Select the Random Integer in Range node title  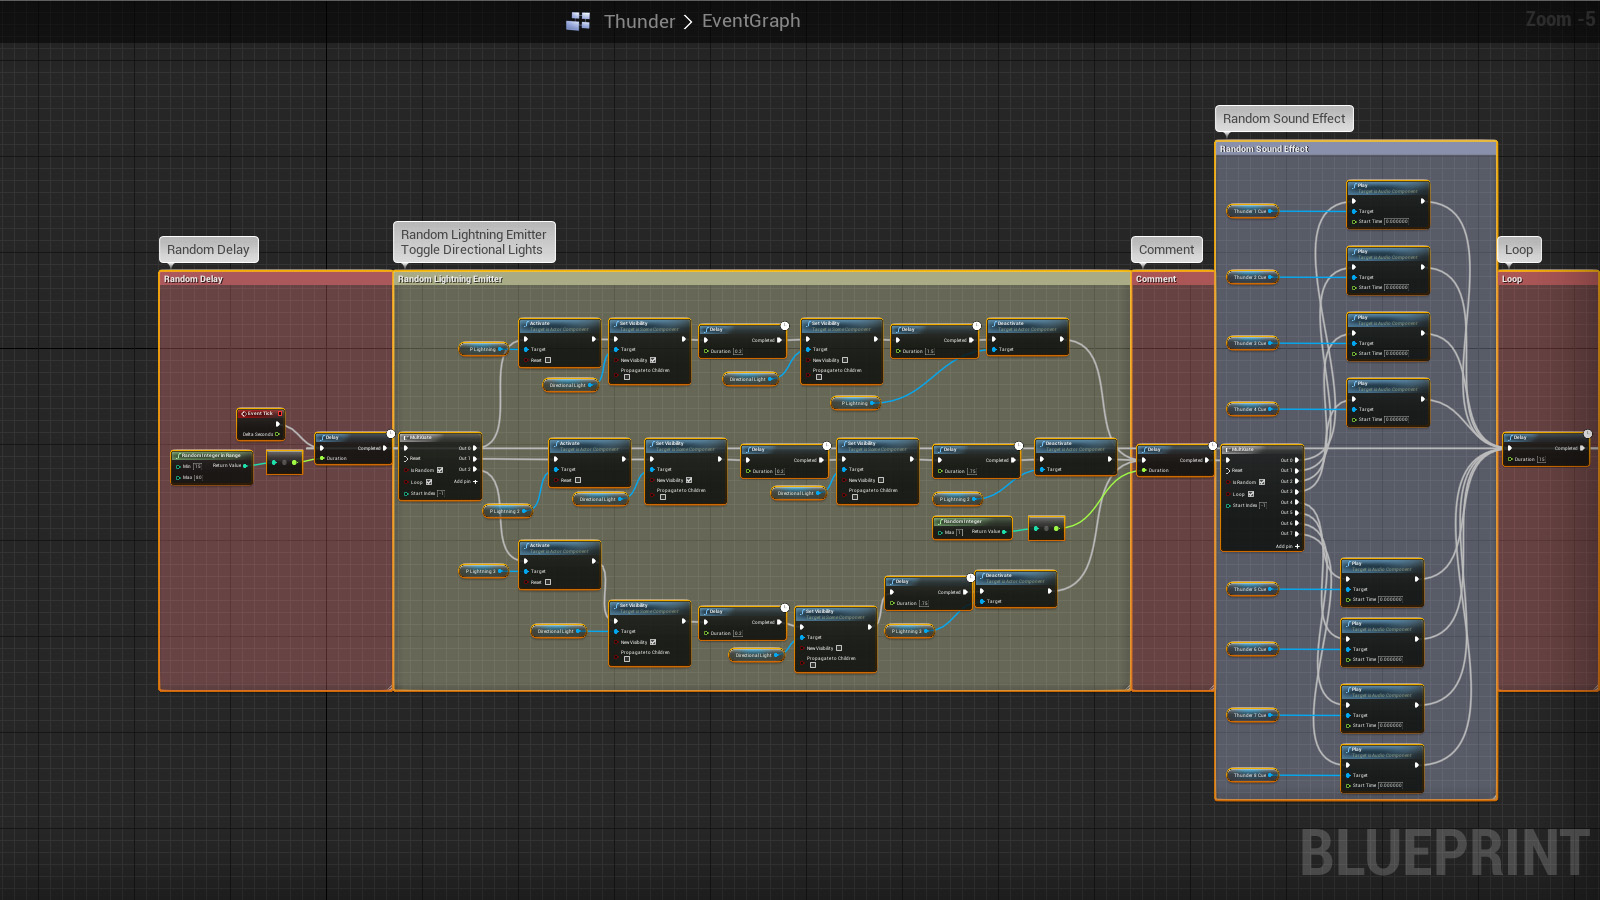pyautogui.click(x=211, y=455)
